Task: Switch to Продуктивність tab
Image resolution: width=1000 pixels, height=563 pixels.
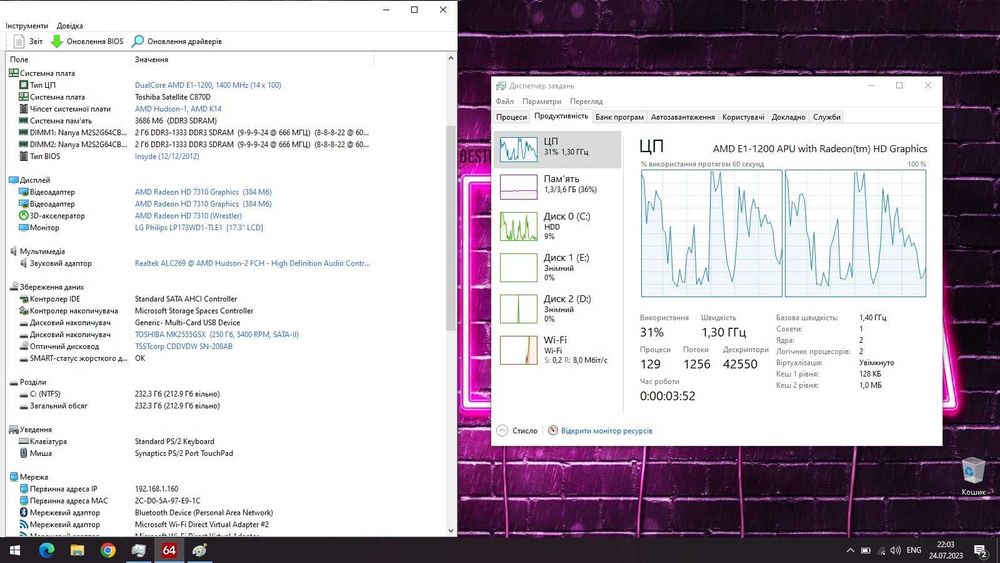Action: (x=561, y=116)
